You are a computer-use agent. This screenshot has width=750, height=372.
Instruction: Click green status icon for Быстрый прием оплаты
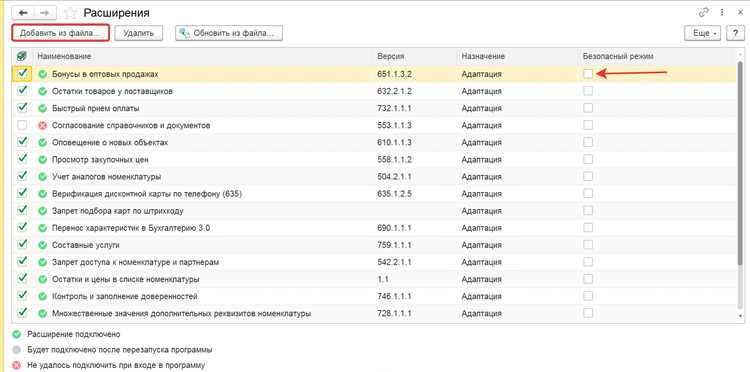(x=43, y=109)
